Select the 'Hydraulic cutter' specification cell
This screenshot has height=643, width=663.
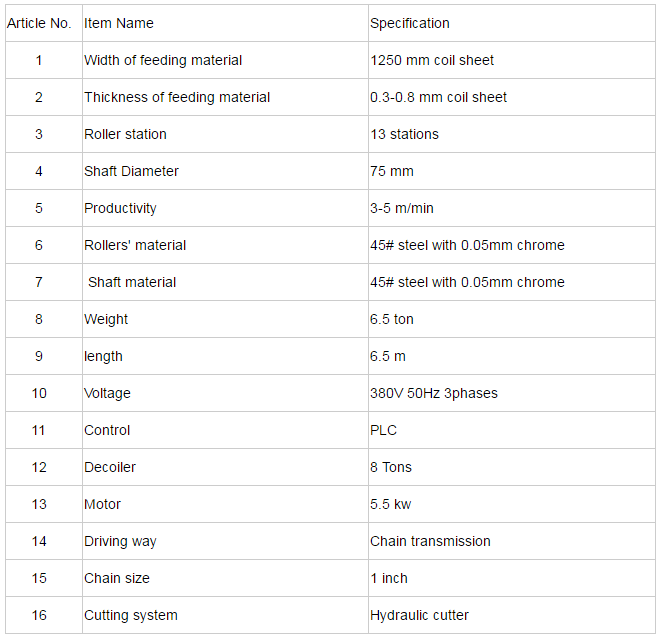(x=419, y=615)
